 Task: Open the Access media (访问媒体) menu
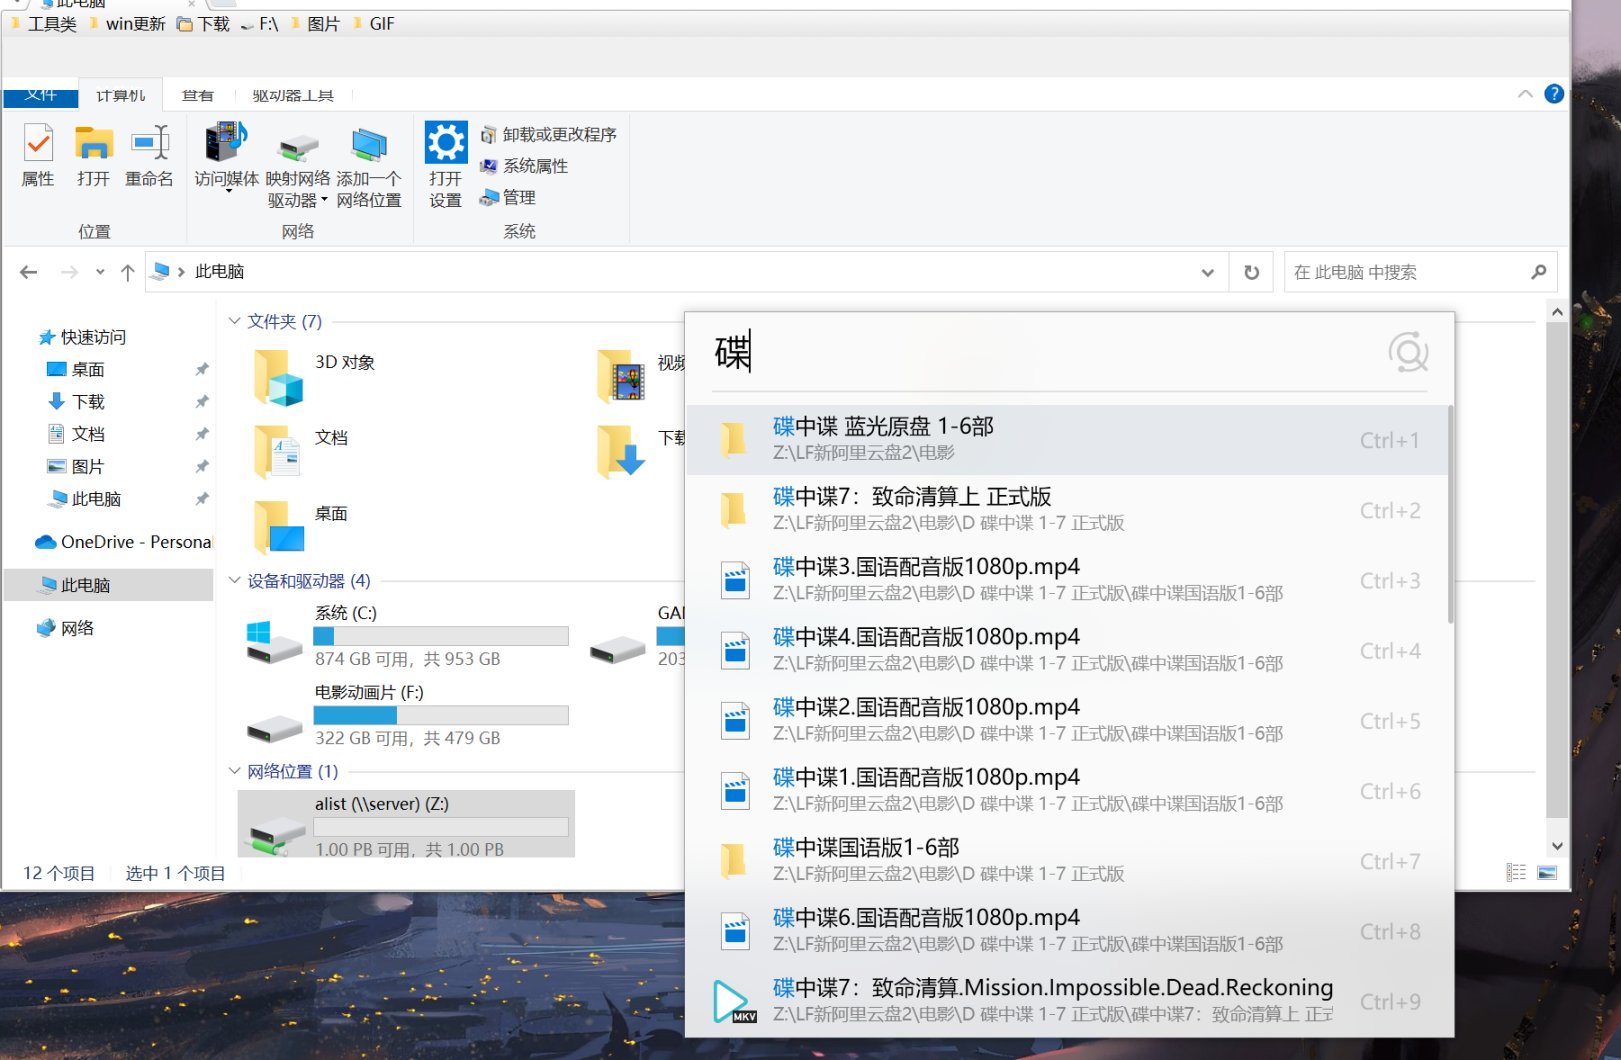[226, 156]
